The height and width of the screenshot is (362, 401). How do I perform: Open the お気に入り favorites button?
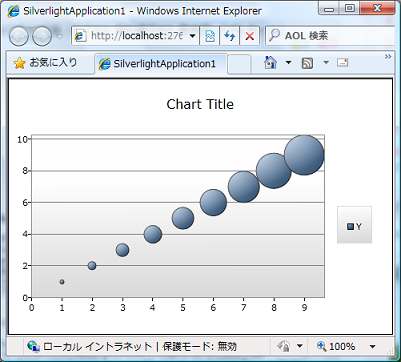coord(45,63)
